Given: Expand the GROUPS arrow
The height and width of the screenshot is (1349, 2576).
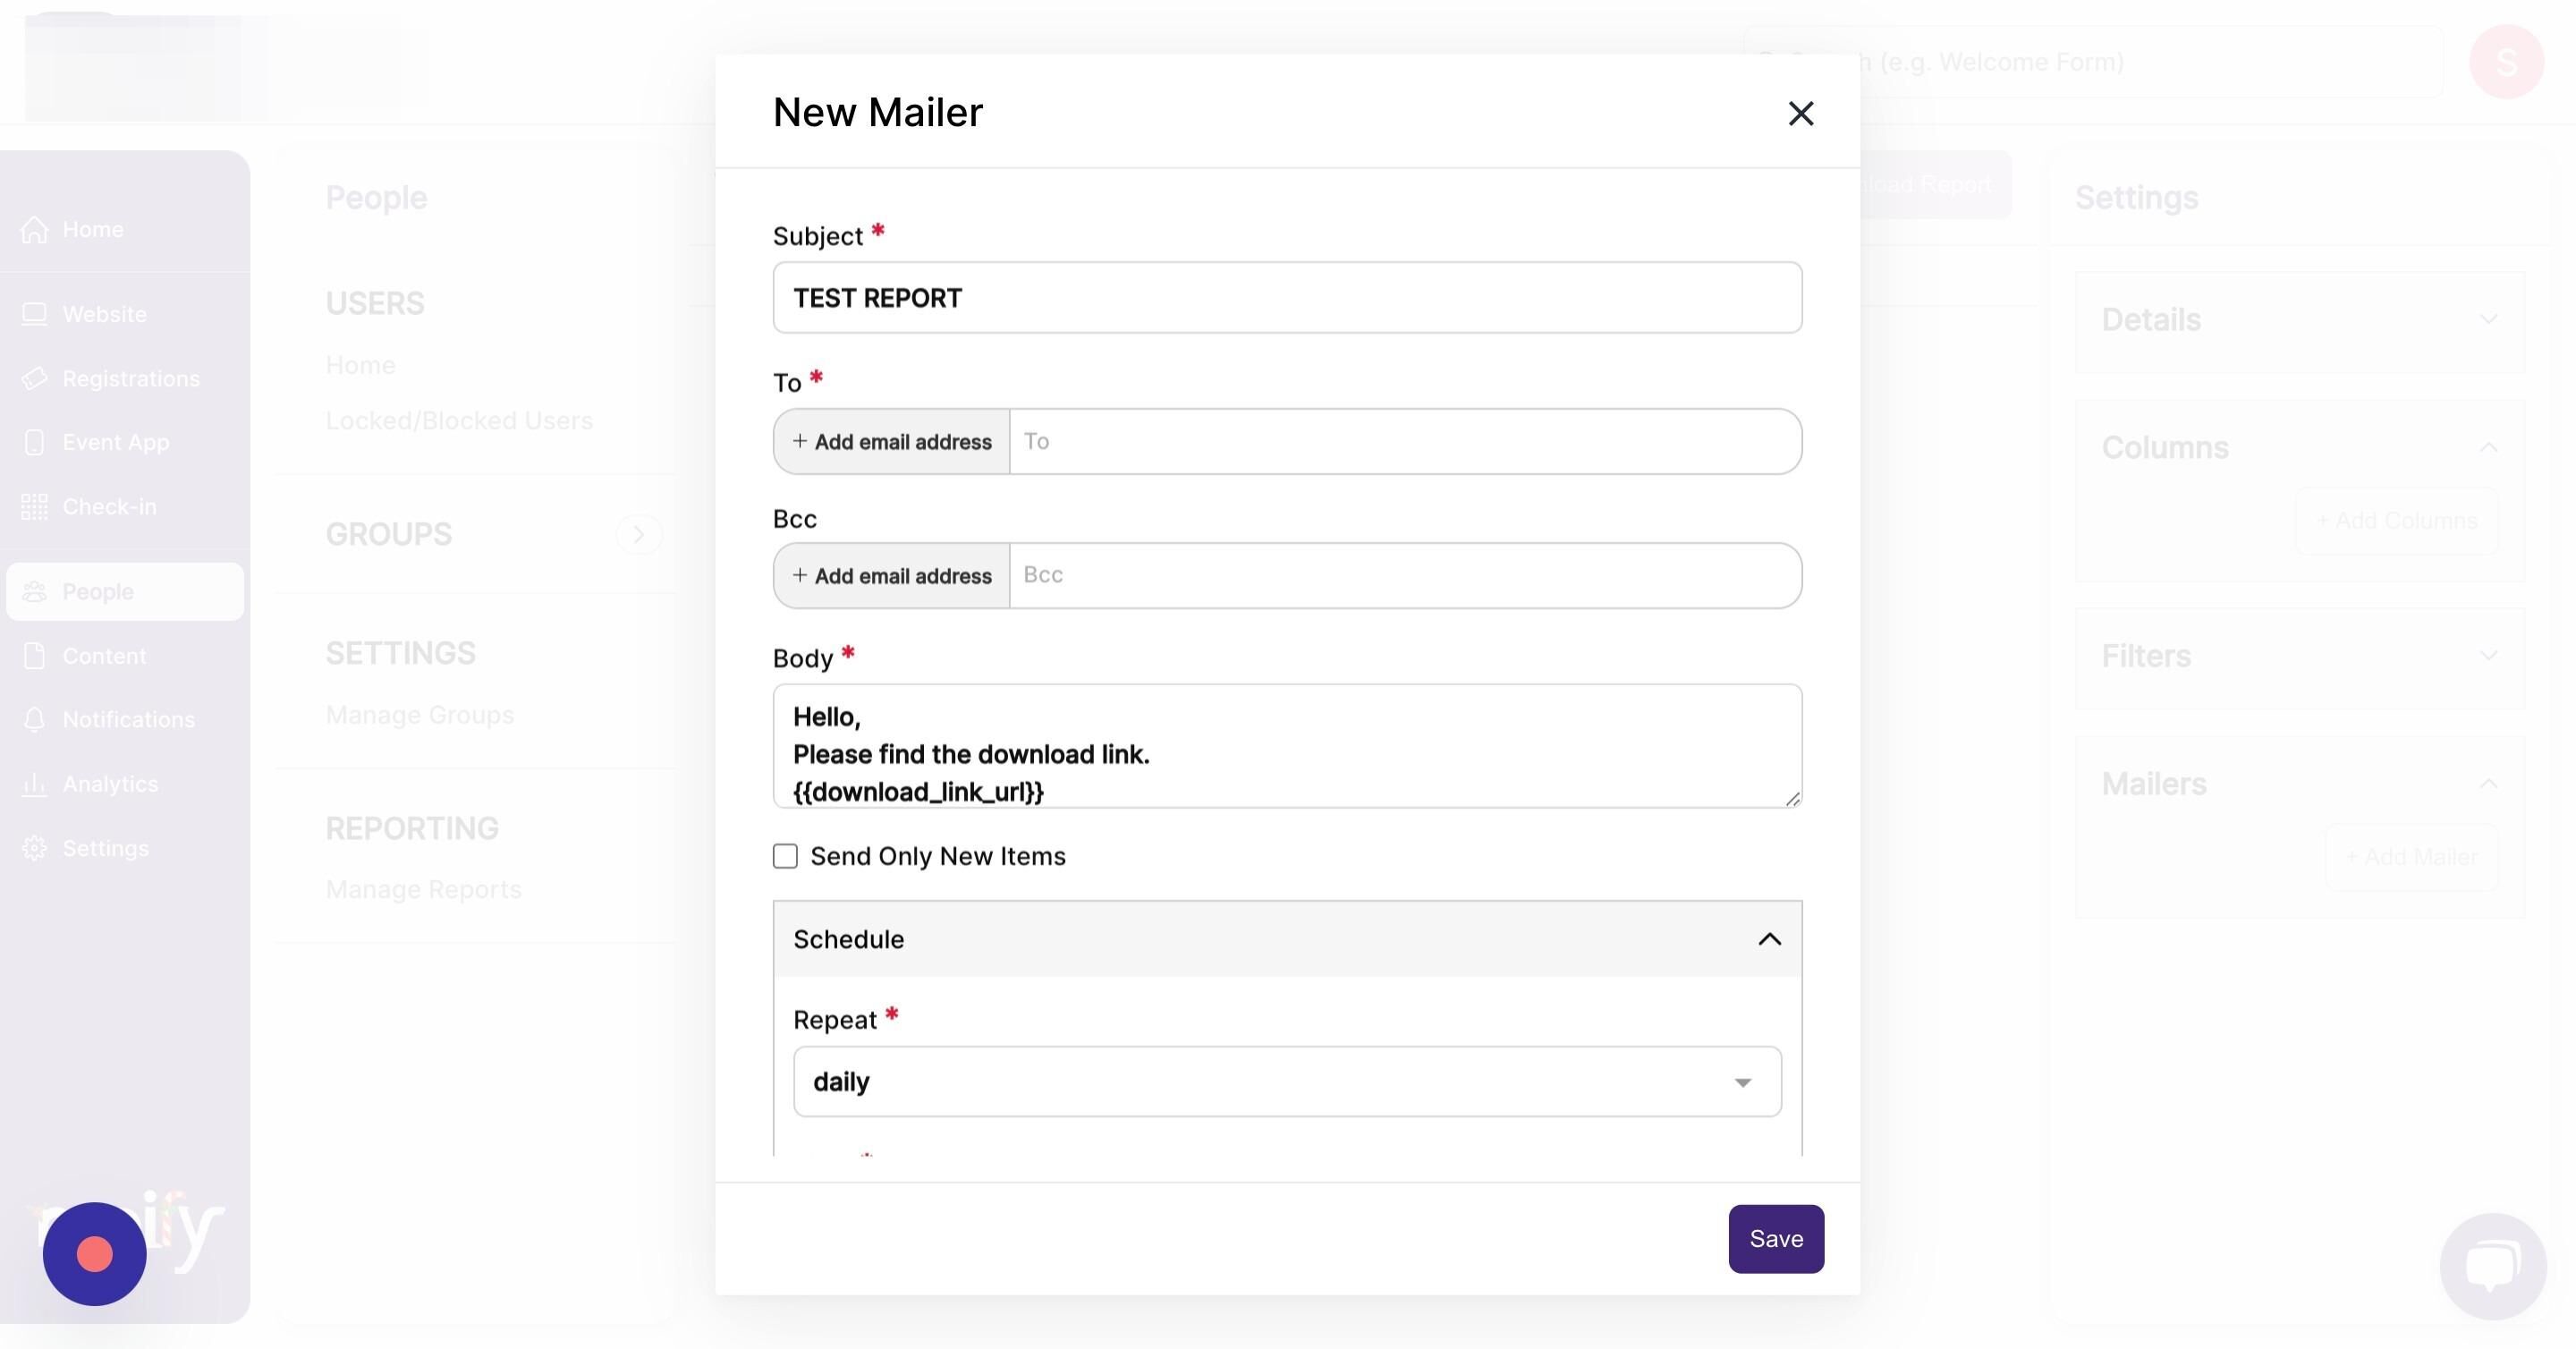Looking at the screenshot, I should coord(638,534).
